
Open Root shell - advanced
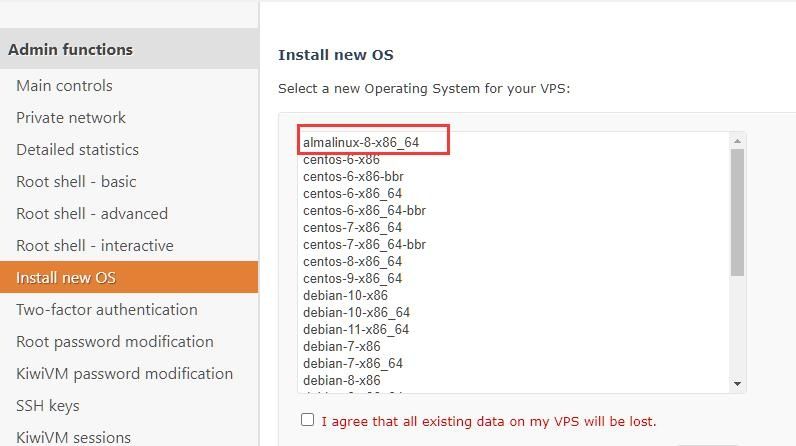(92, 214)
